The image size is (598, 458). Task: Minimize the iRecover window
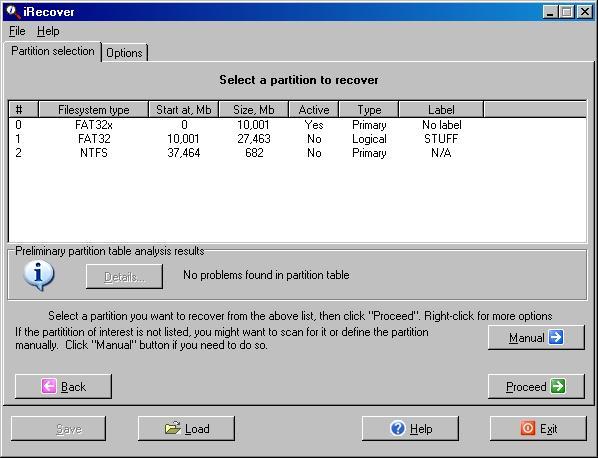[550, 12]
